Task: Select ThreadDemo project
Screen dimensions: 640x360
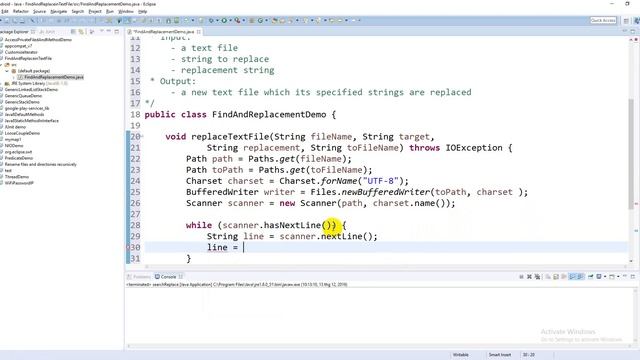Action: 17,177
